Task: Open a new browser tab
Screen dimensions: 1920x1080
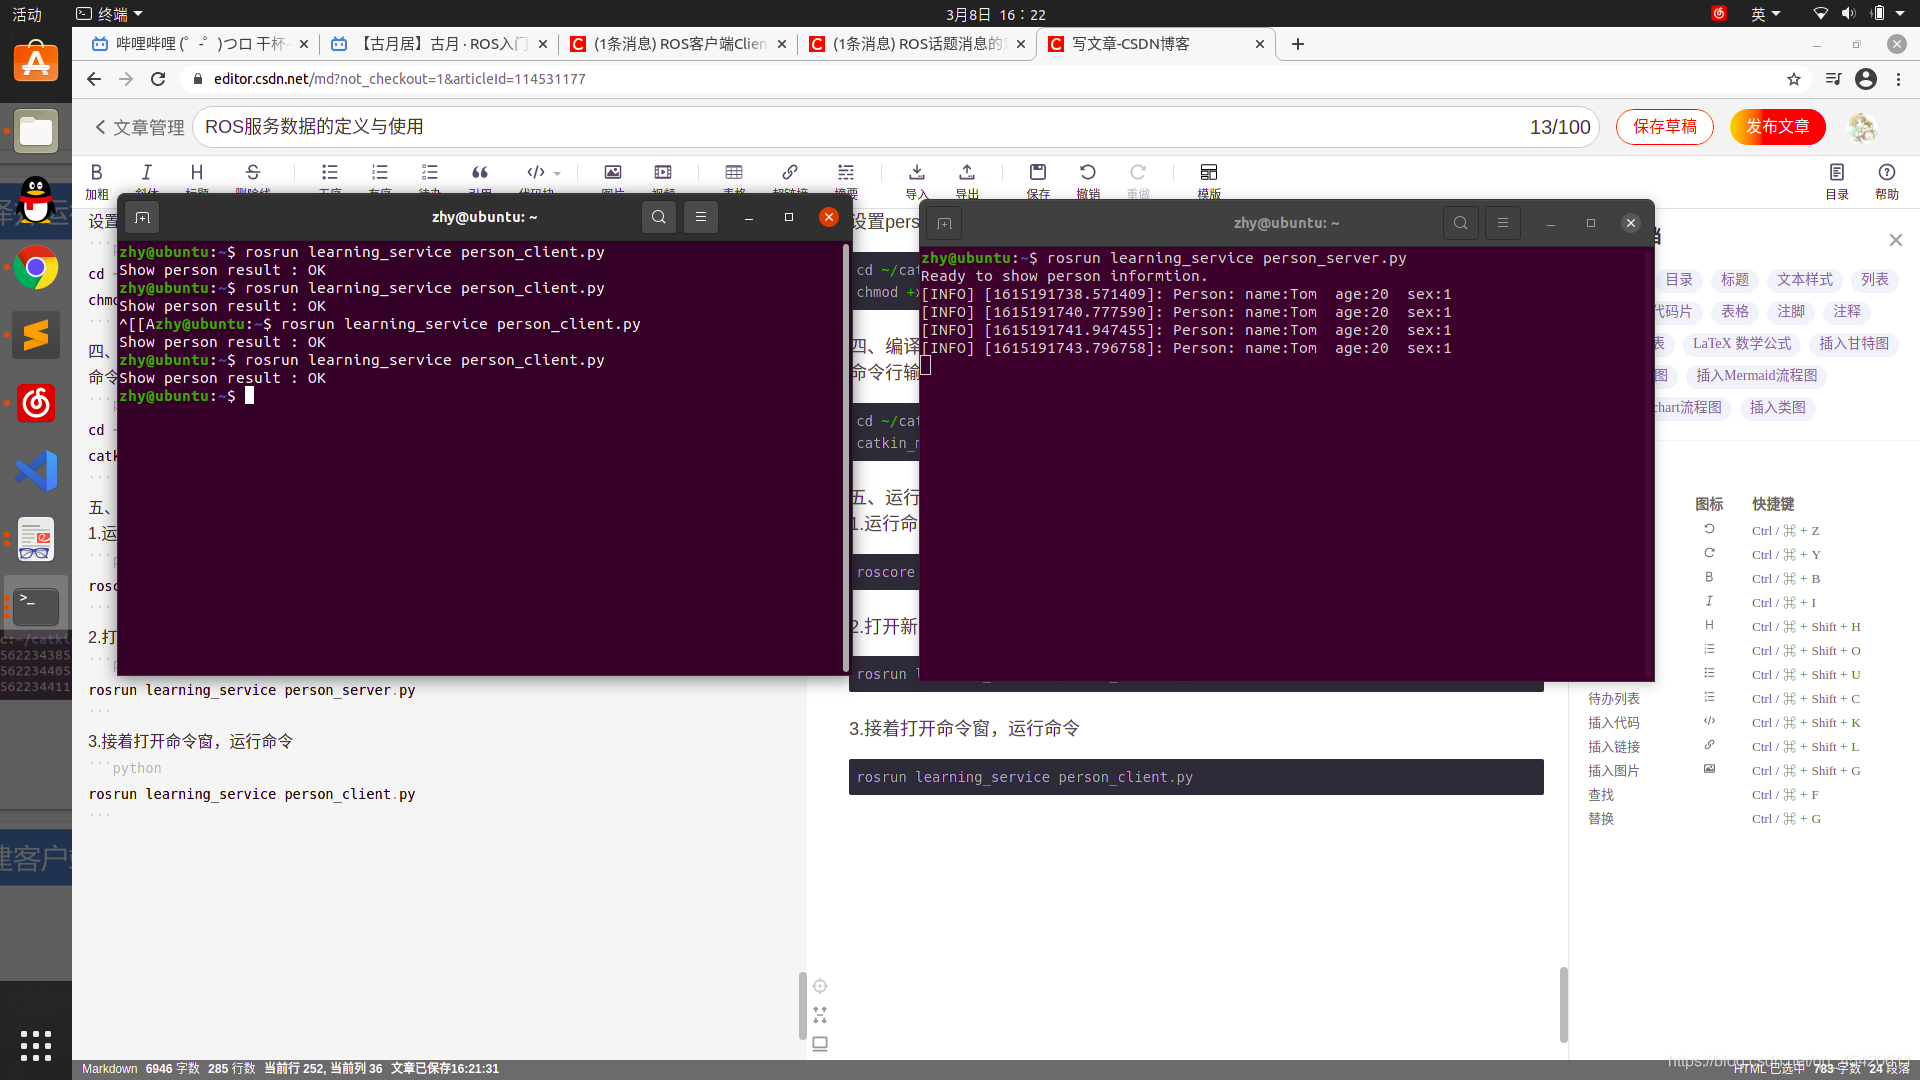Action: tap(1298, 44)
